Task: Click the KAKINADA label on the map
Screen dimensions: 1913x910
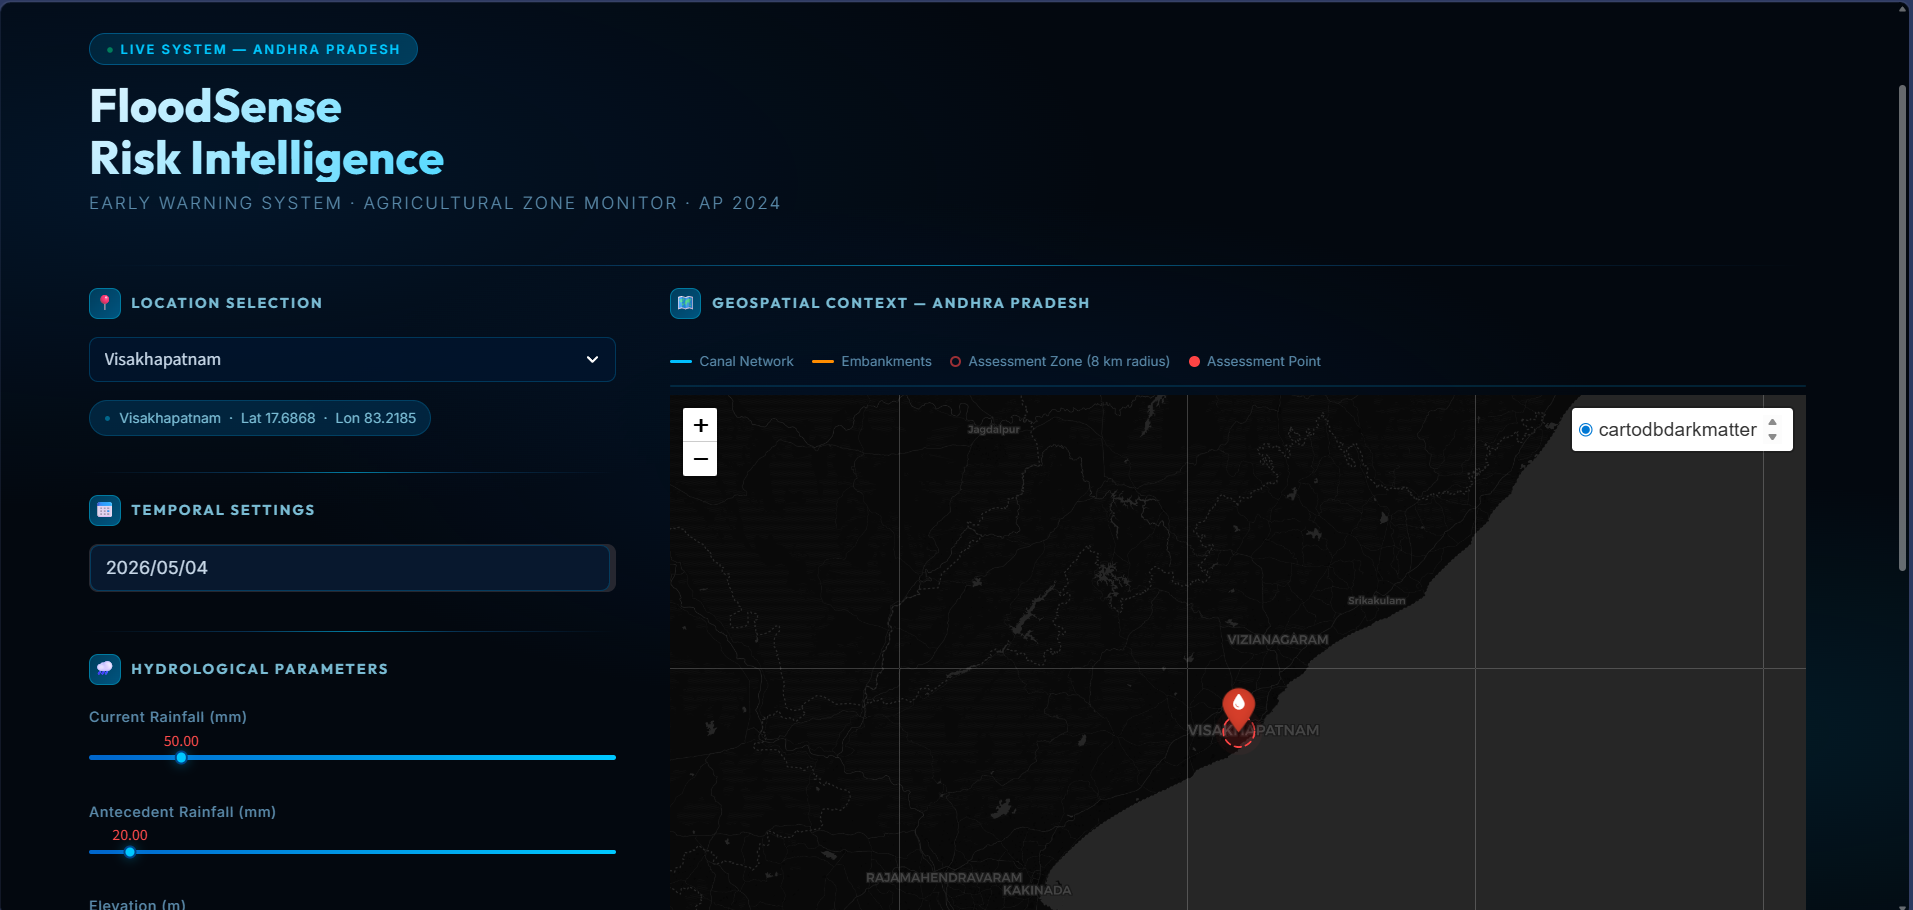Action: 1037,890
